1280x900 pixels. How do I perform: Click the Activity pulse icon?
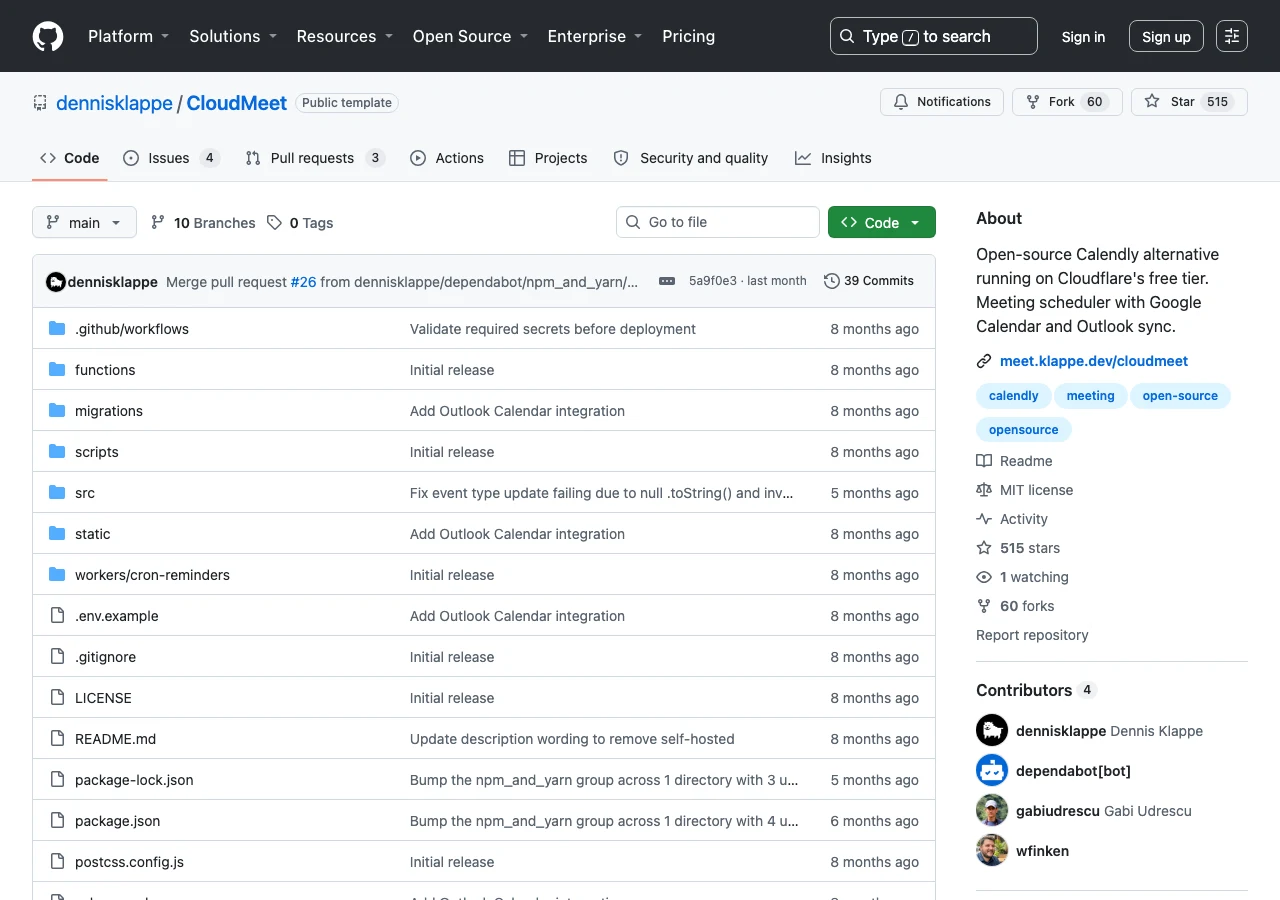(984, 519)
